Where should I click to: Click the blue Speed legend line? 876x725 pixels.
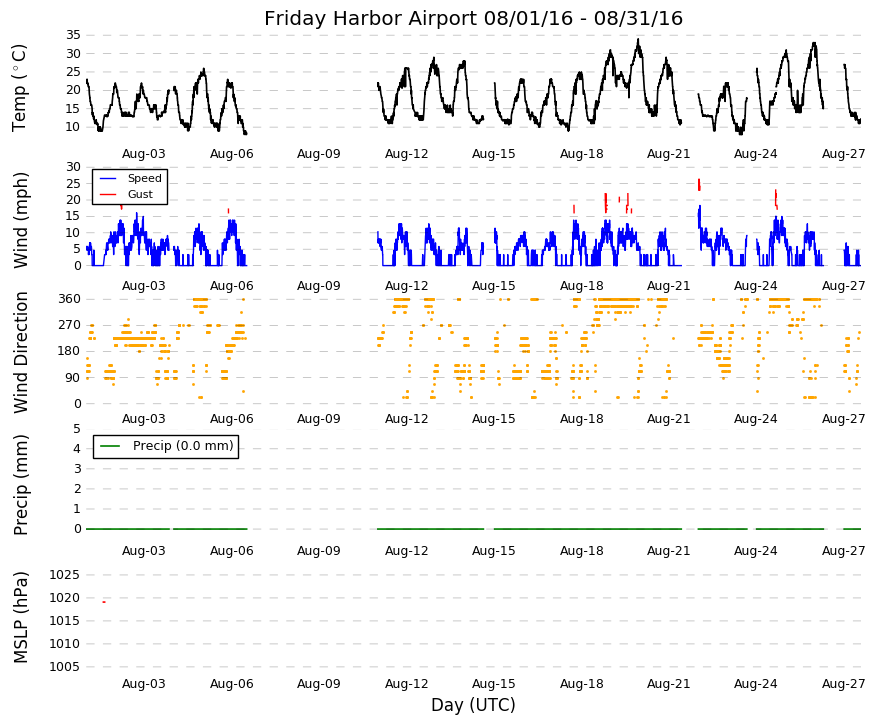[x=107, y=178]
